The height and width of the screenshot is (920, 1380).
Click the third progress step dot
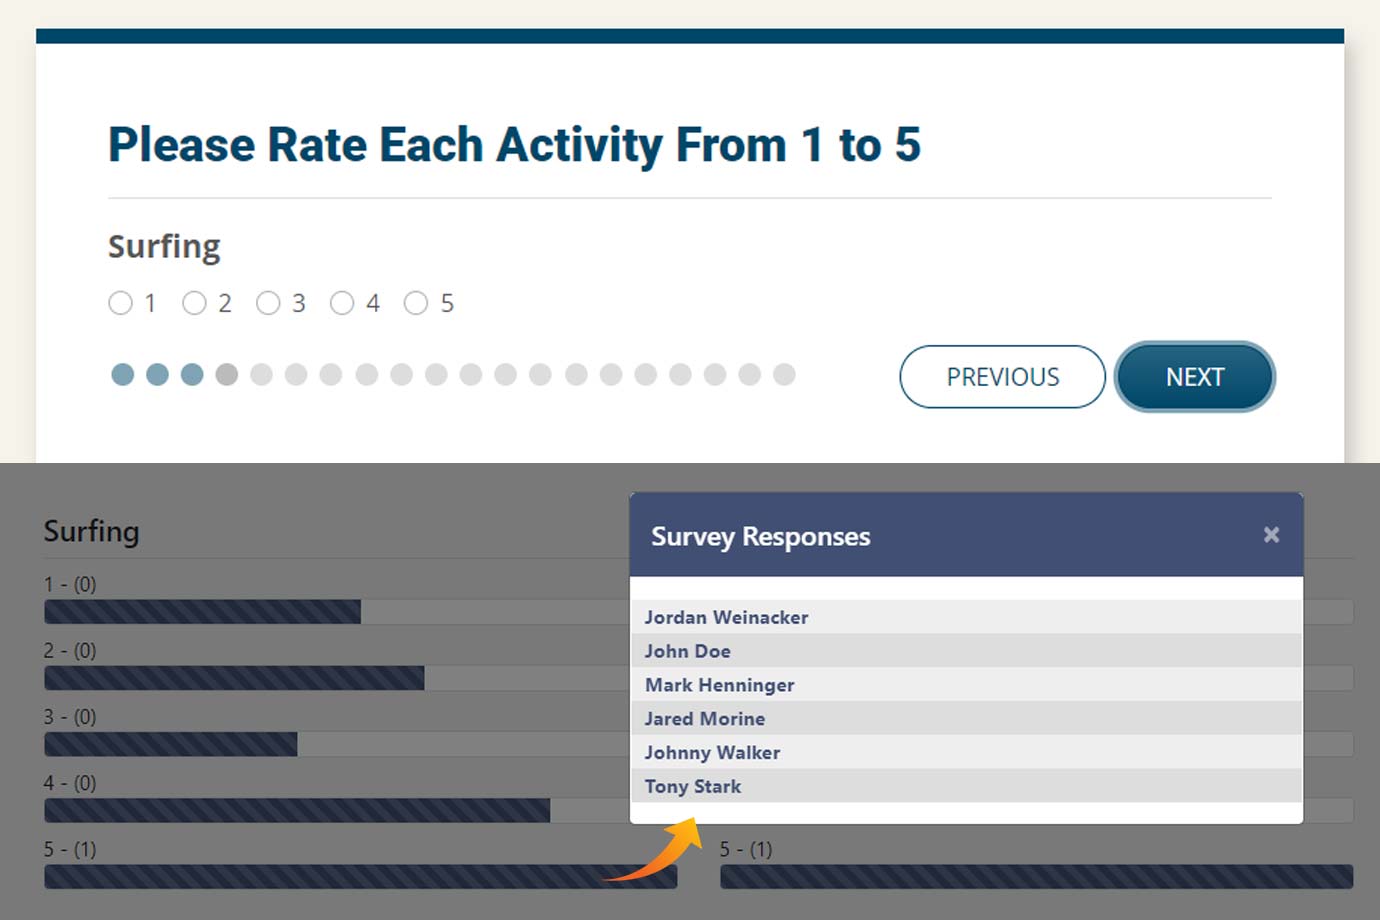point(192,375)
